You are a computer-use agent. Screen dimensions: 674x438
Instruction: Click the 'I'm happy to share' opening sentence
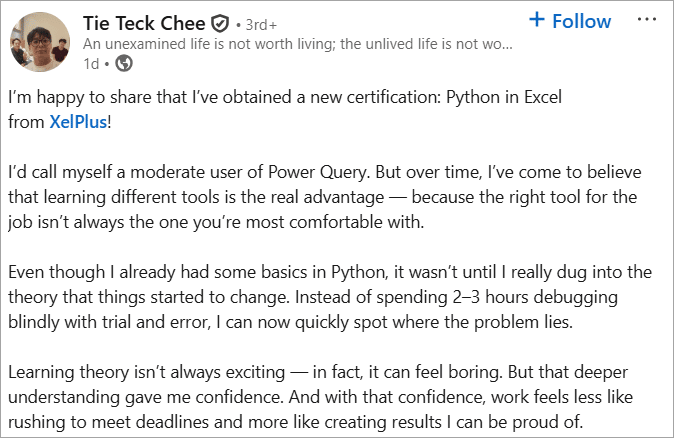click(285, 109)
